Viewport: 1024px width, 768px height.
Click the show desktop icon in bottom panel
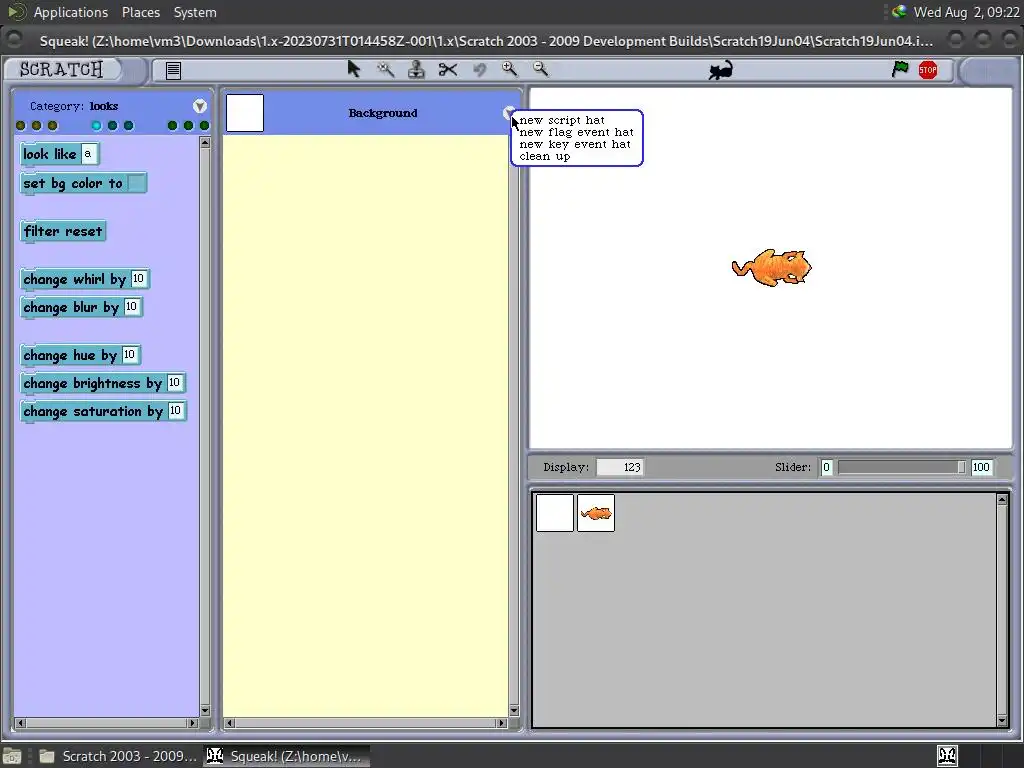point(12,756)
